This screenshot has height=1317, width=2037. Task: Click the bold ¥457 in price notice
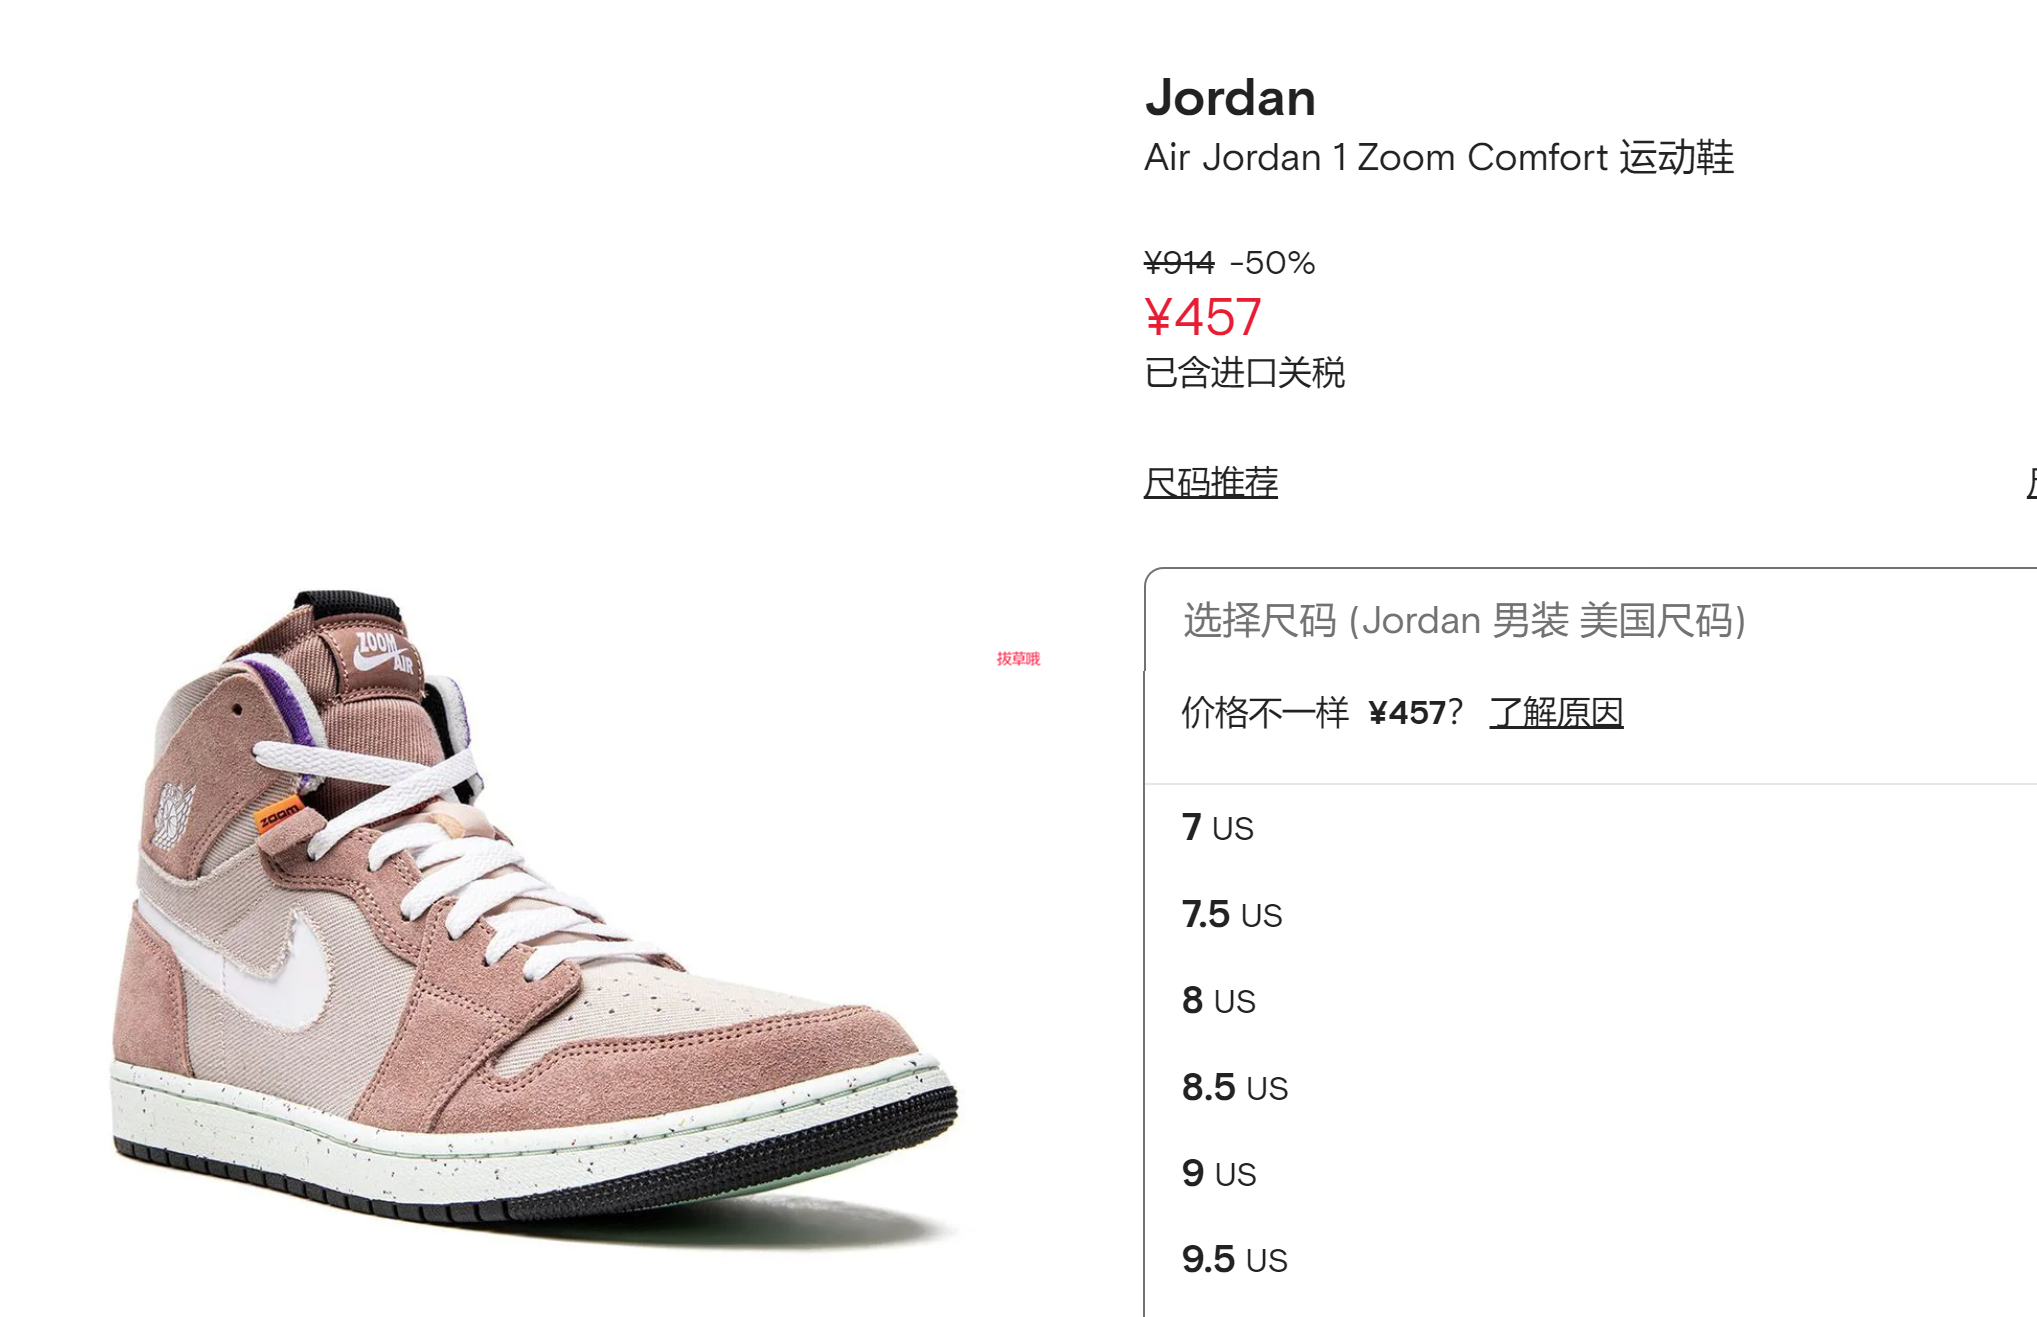point(1407,713)
